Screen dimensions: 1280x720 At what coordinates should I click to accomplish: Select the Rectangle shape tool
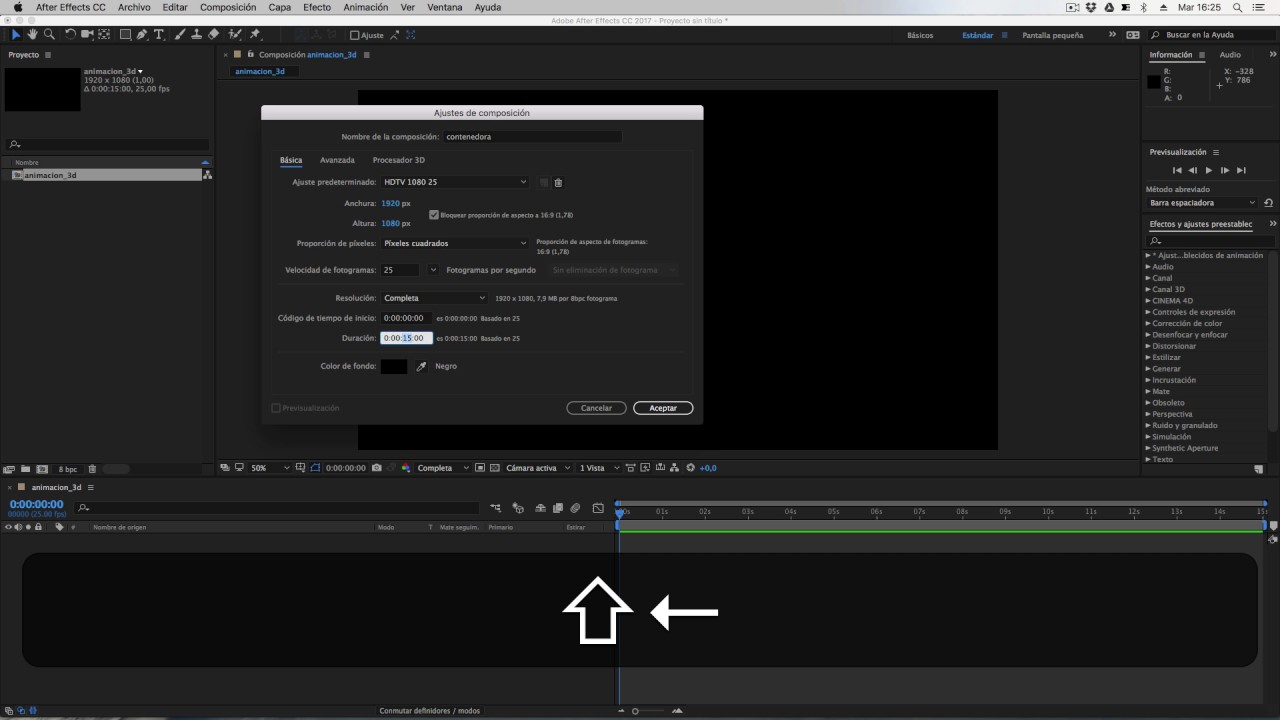coord(125,35)
